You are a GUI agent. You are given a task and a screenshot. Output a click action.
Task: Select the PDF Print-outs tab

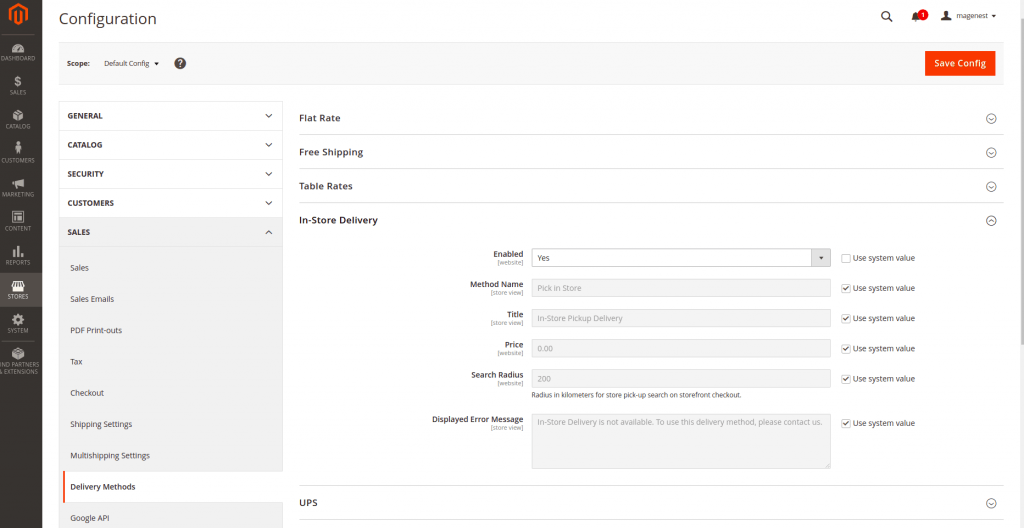pyautogui.click(x=172, y=330)
